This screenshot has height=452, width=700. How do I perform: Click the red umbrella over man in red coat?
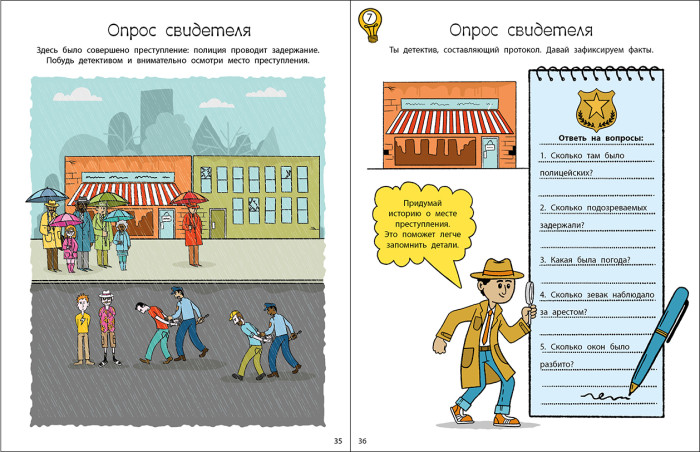[x=189, y=198]
